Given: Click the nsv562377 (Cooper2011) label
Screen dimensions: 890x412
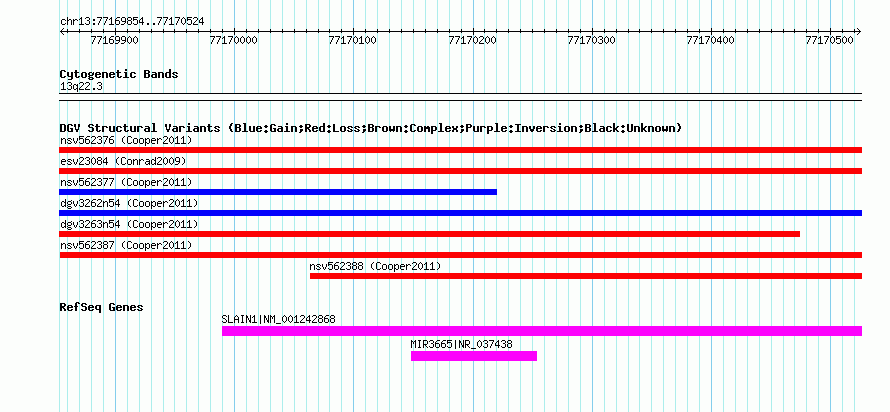Looking at the screenshot, I should click(x=126, y=182).
